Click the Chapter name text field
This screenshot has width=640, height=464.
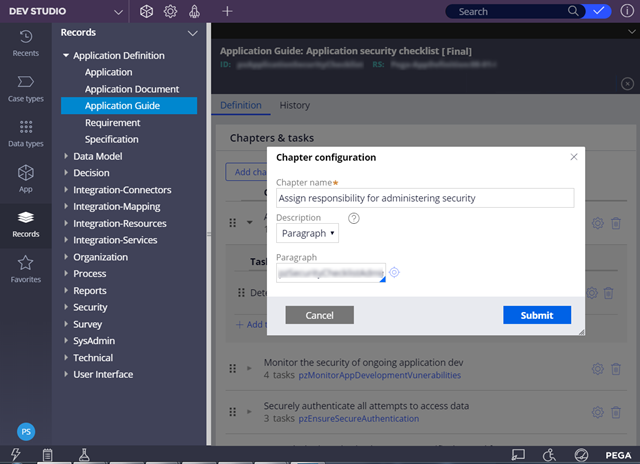pos(425,198)
